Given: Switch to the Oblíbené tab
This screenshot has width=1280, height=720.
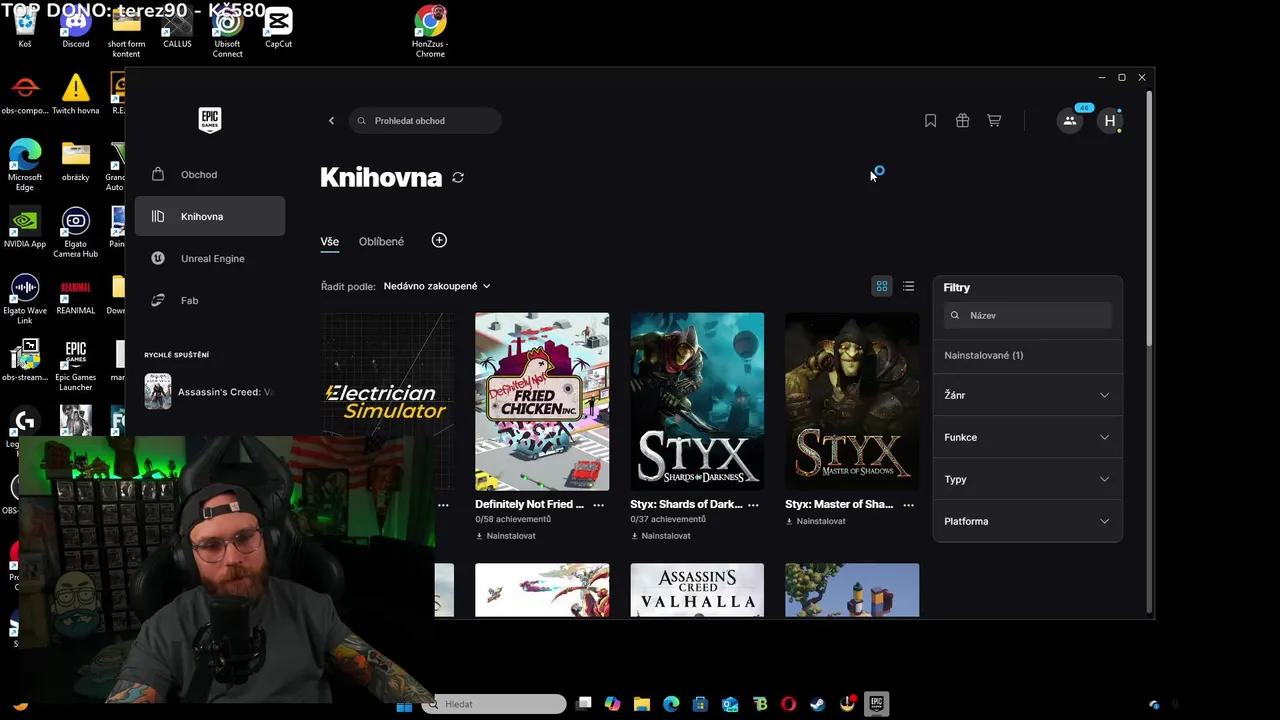Looking at the screenshot, I should coord(381,241).
